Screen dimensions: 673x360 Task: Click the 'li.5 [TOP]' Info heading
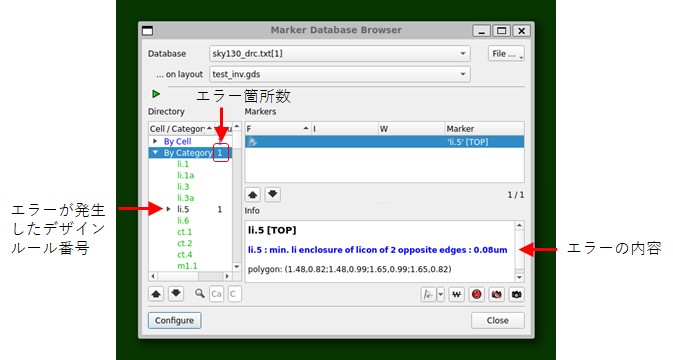coord(272,230)
